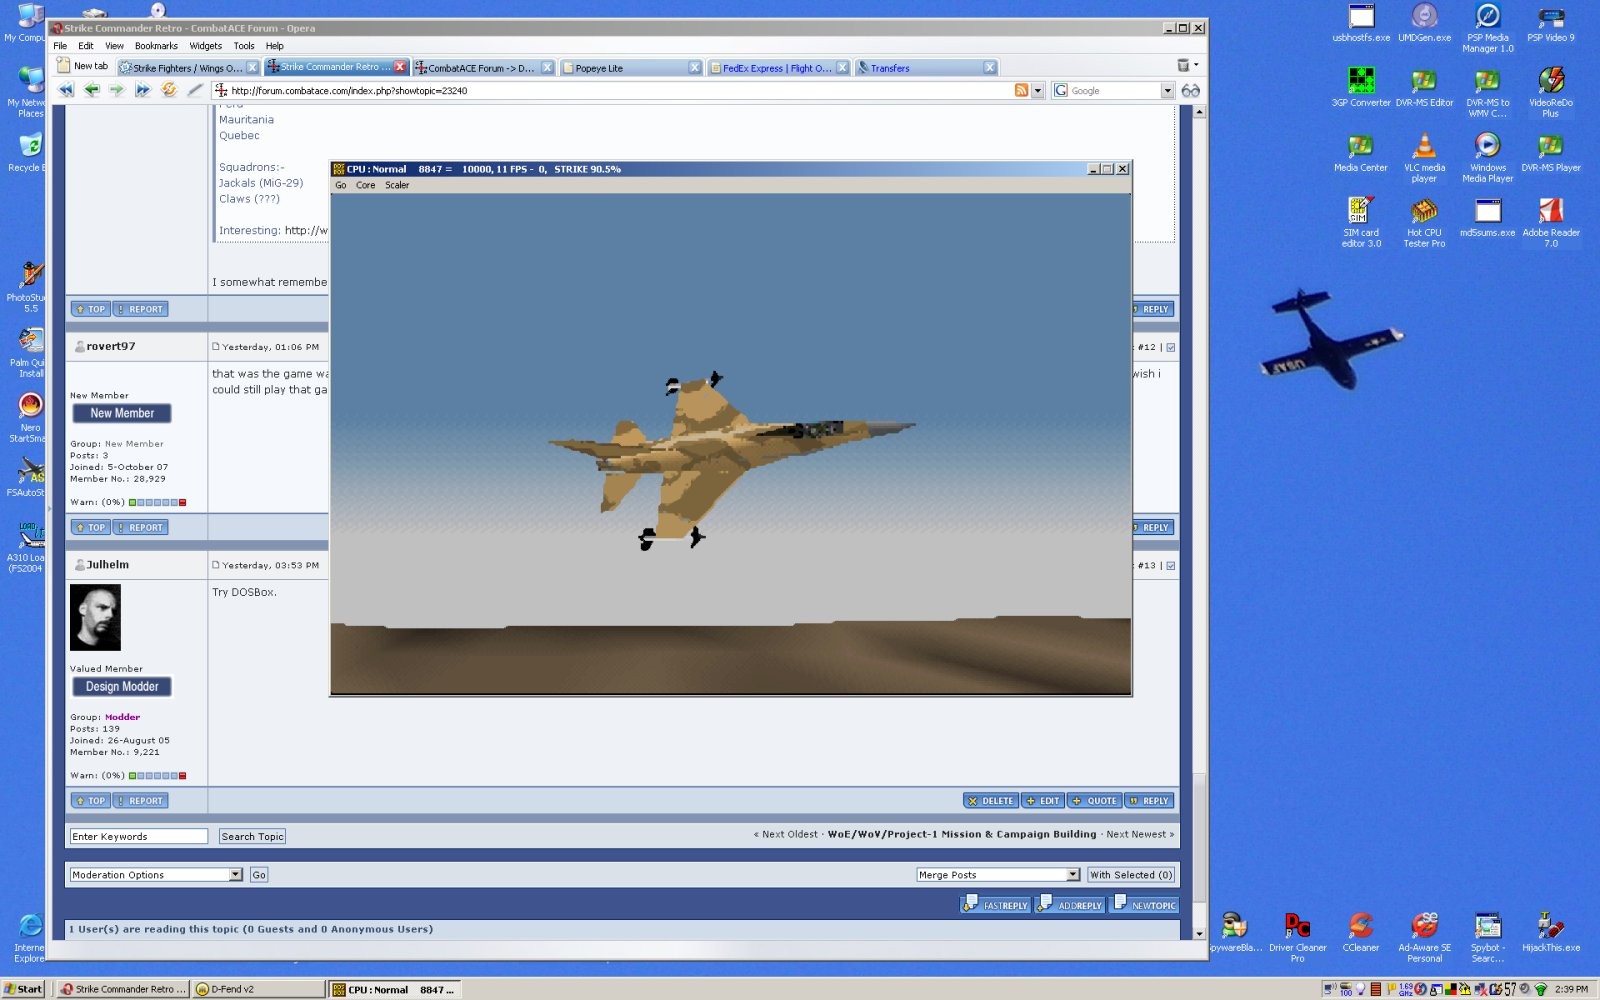Open the Tools menu in Opera
The width and height of the screenshot is (1600, 1000).
(244, 46)
